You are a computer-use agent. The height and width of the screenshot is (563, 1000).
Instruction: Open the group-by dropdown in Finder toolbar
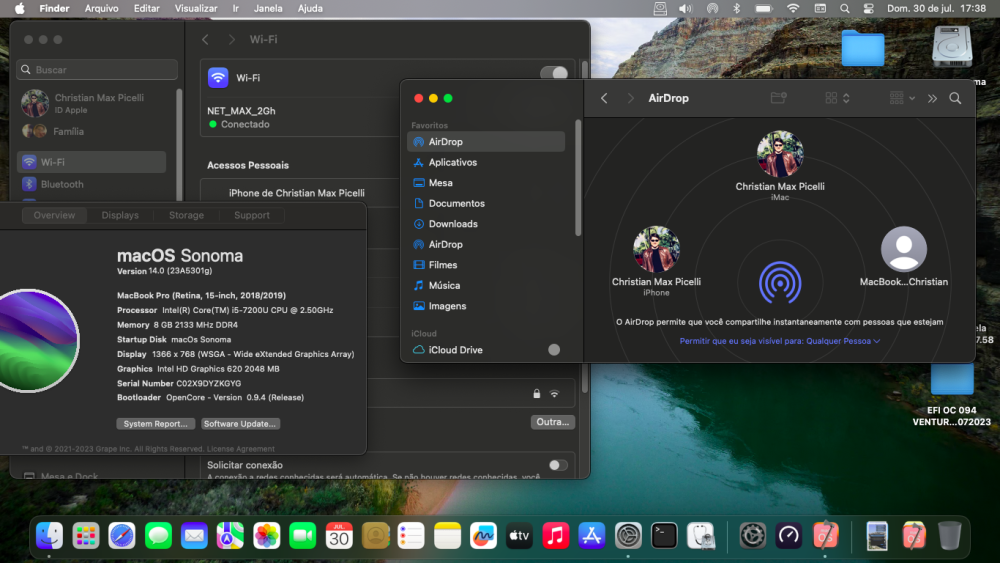pos(902,98)
